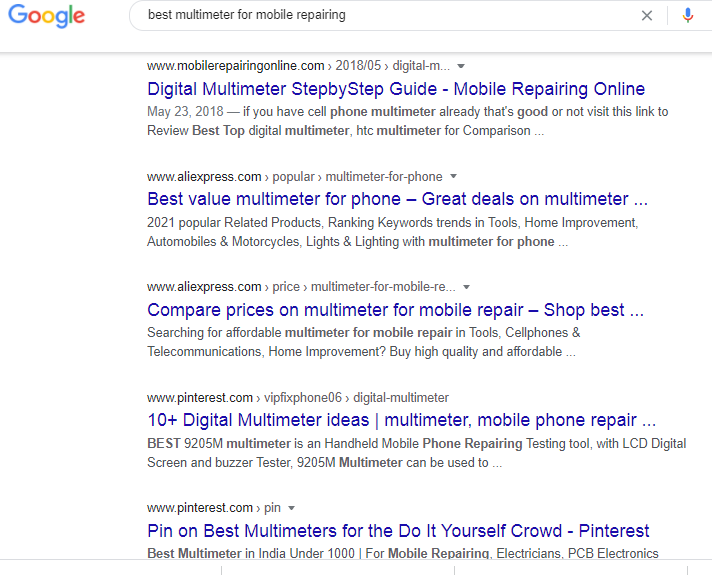The image size is (712, 575).
Task: Click the www.mobilerepairingonline.com URL breadcrumb
Action: click(x=298, y=66)
